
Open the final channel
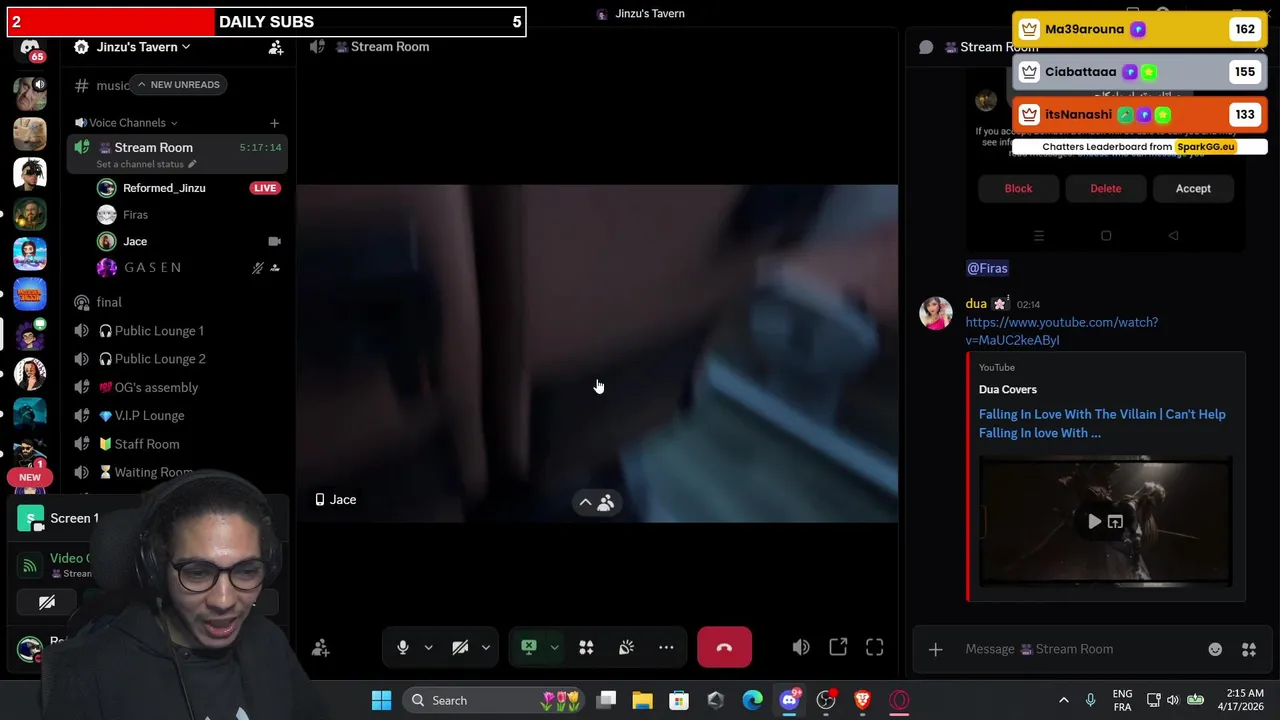[109, 302]
